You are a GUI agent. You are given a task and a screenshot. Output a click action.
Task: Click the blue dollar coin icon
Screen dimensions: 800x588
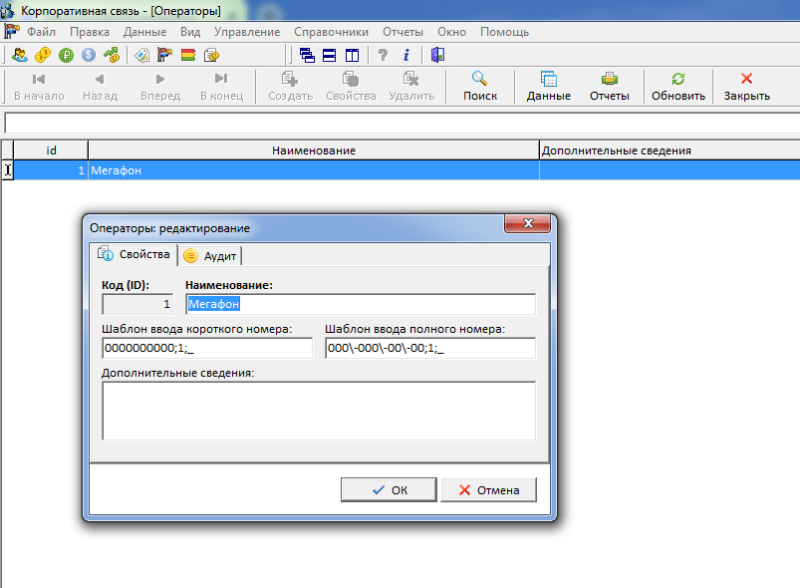pyautogui.click(x=89, y=55)
